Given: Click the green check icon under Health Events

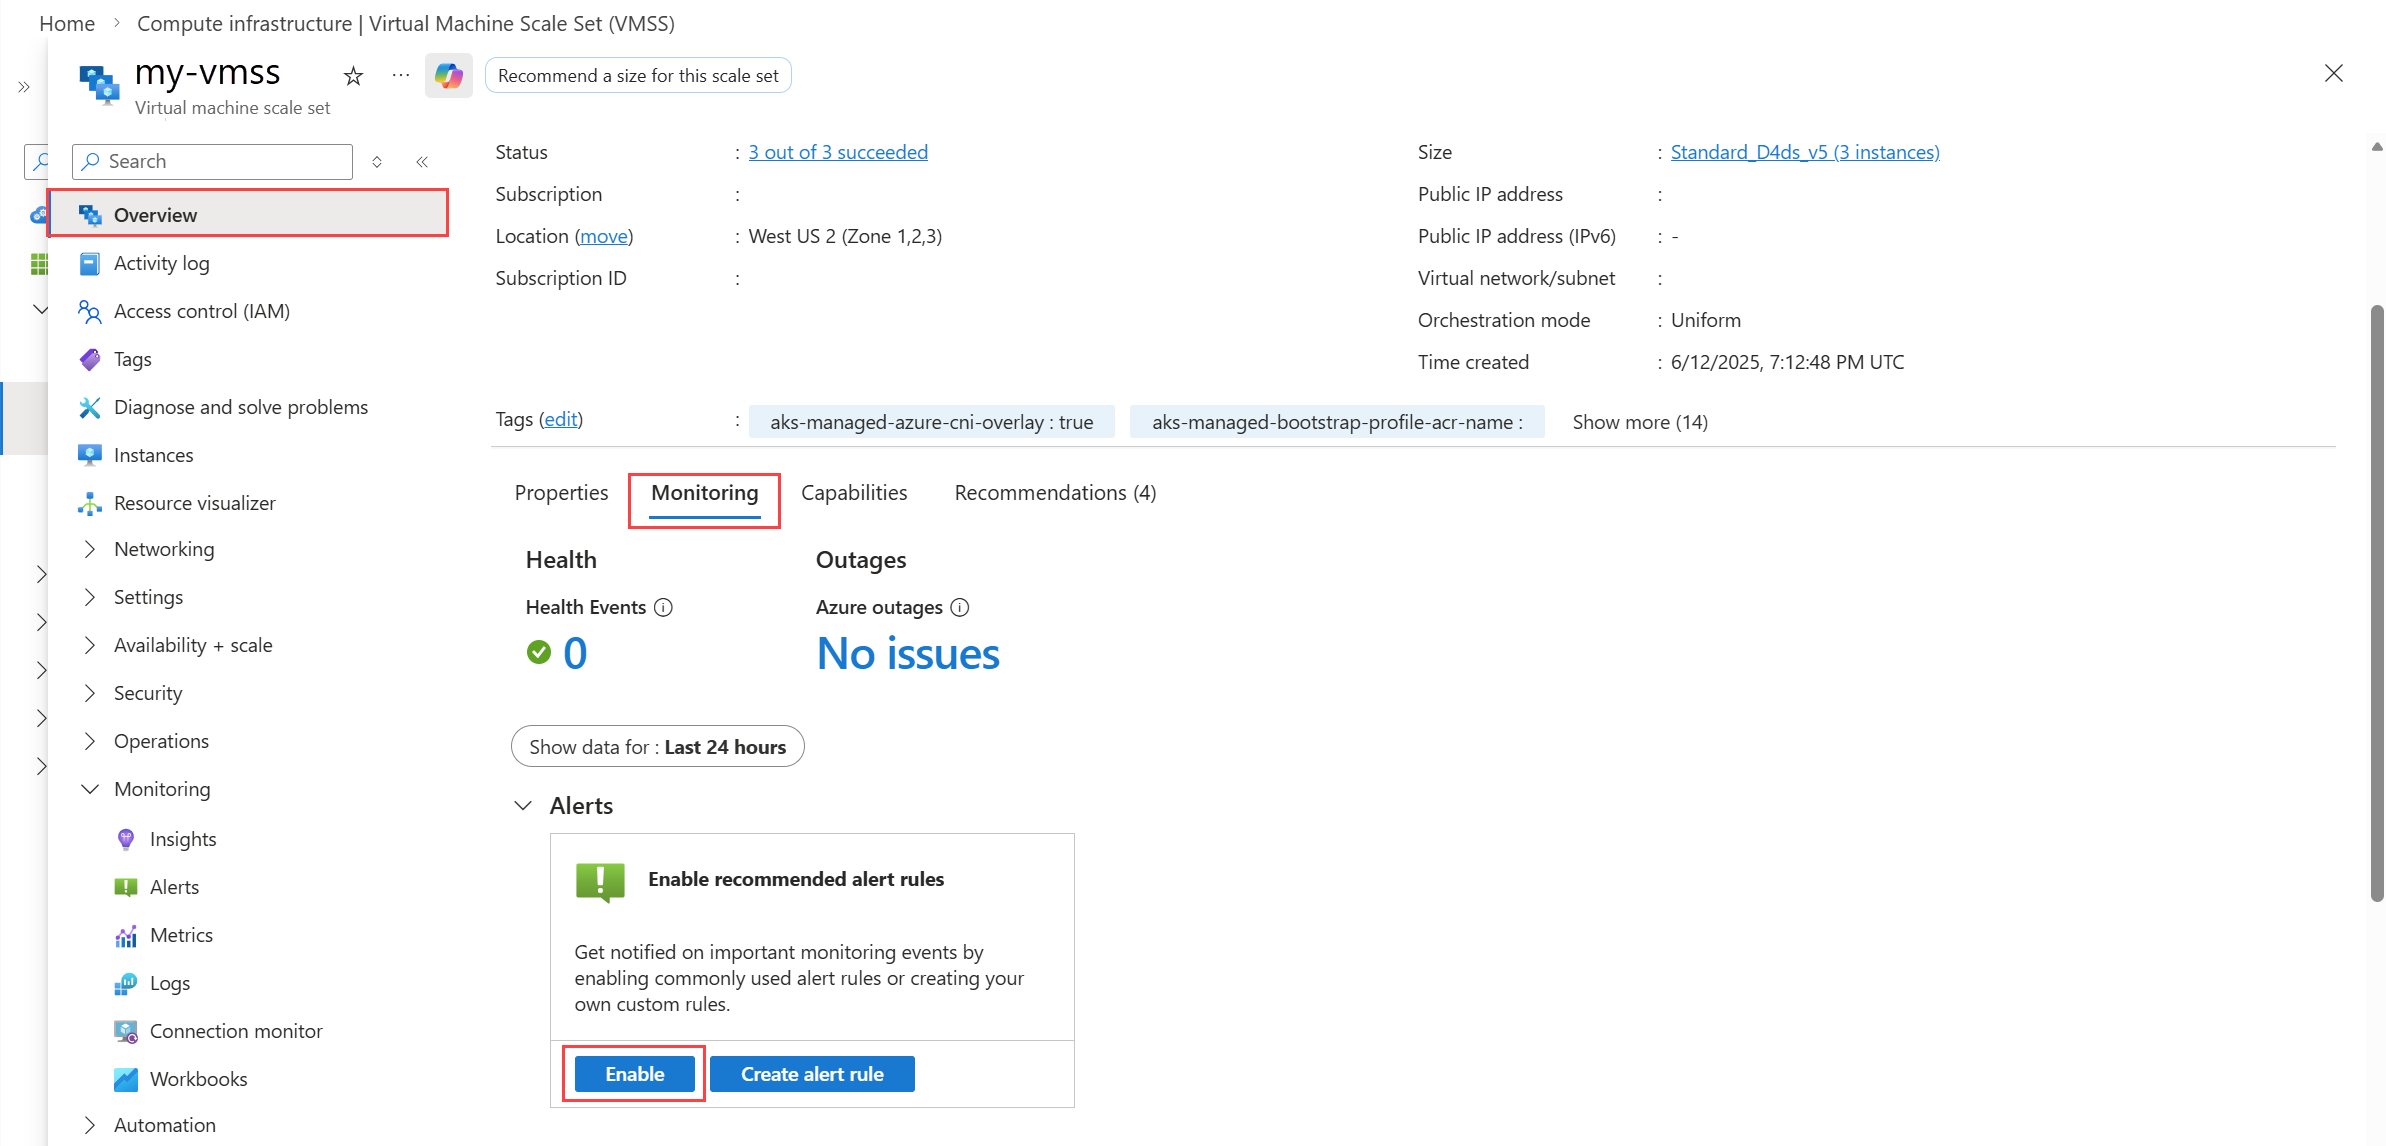Looking at the screenshot, I should 539,653.
